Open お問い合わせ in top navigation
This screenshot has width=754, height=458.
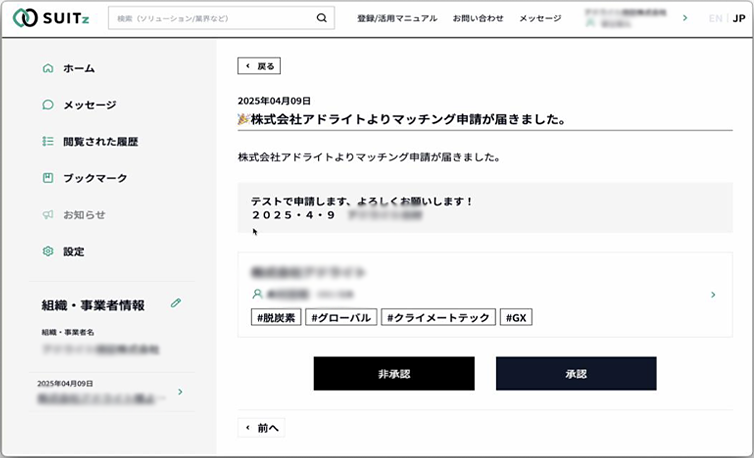pyautogui.click(x=478, y=18)
